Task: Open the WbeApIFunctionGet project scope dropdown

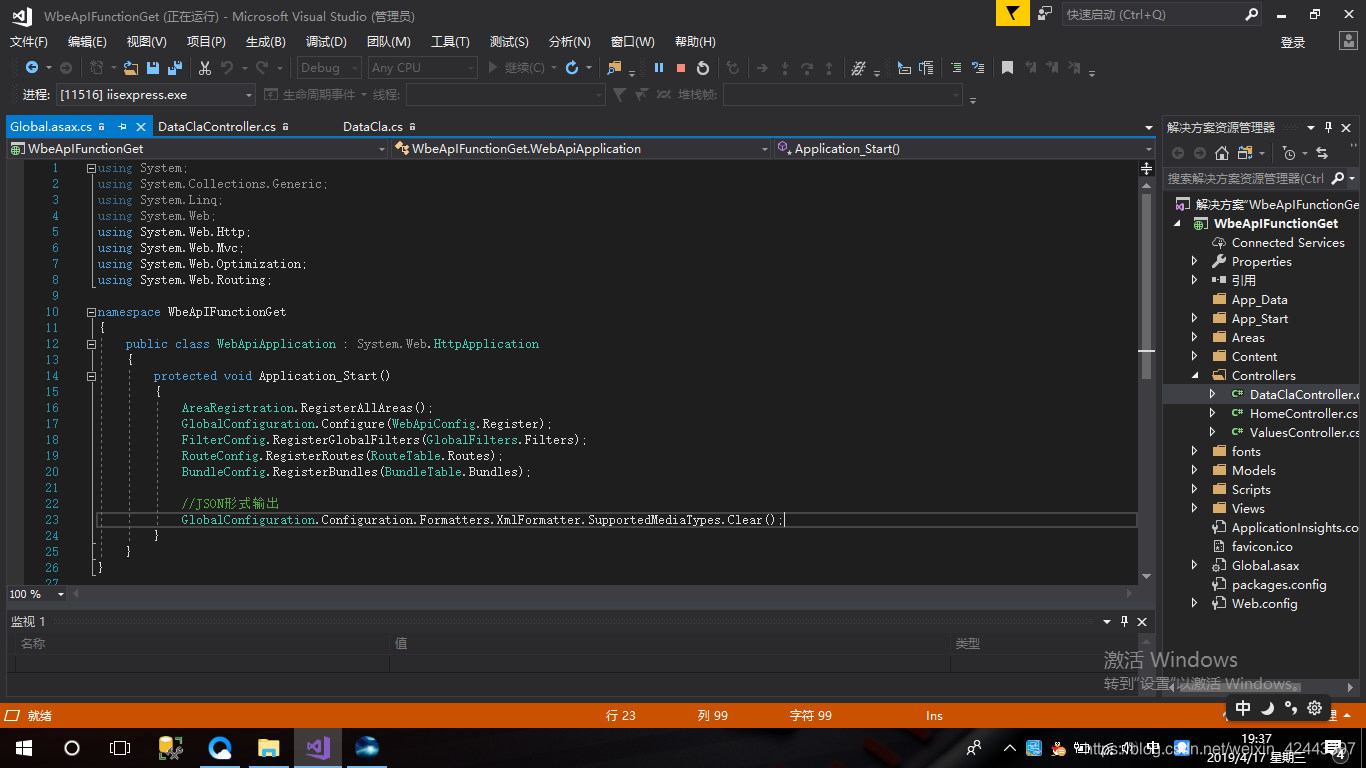Action: coord(197,149)
